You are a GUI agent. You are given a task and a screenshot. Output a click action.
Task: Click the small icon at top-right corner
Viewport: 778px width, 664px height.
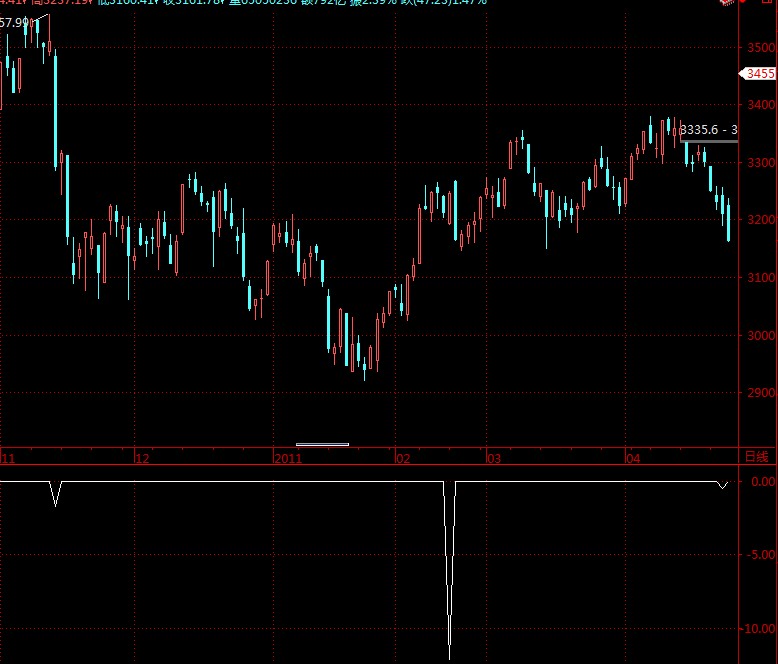click(x=725, y=4)
